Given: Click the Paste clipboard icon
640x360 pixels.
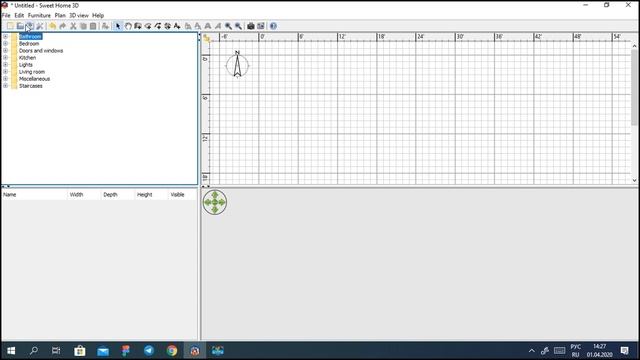Looking at the screenshot, I should coord(93,26).
